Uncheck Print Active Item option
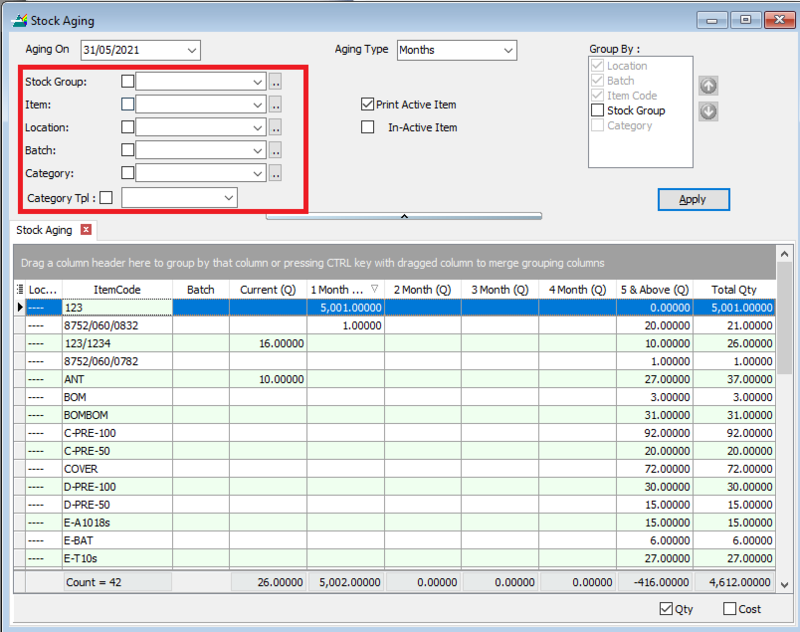 tap(368, 104)
